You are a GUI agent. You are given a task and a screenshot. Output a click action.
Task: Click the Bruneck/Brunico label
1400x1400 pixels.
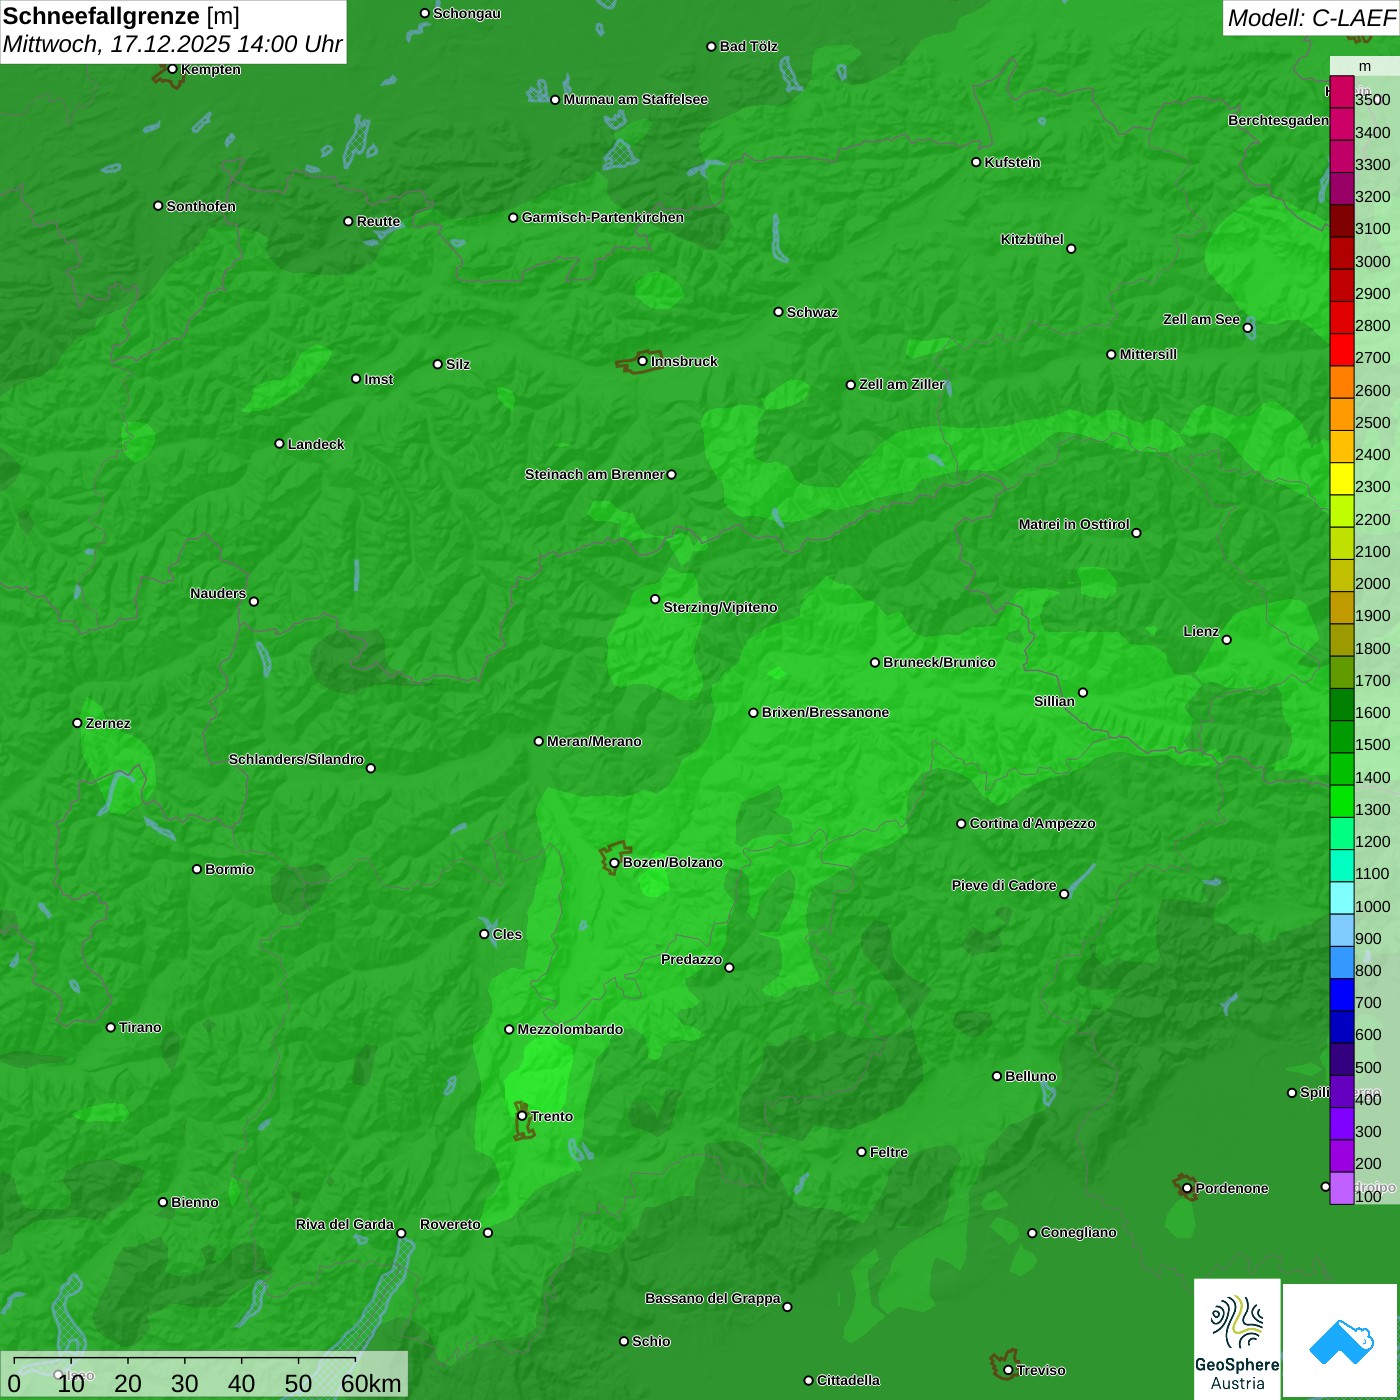tap(939, 662)
